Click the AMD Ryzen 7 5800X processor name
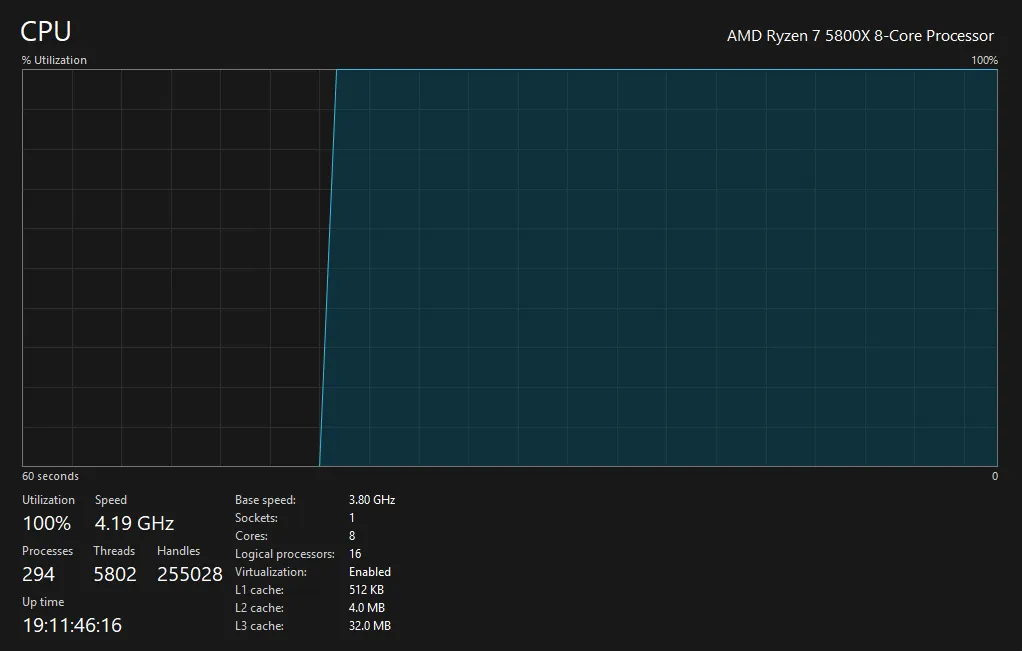The height and width of the screenshot is (651, 1022). [x=860, y=36]
